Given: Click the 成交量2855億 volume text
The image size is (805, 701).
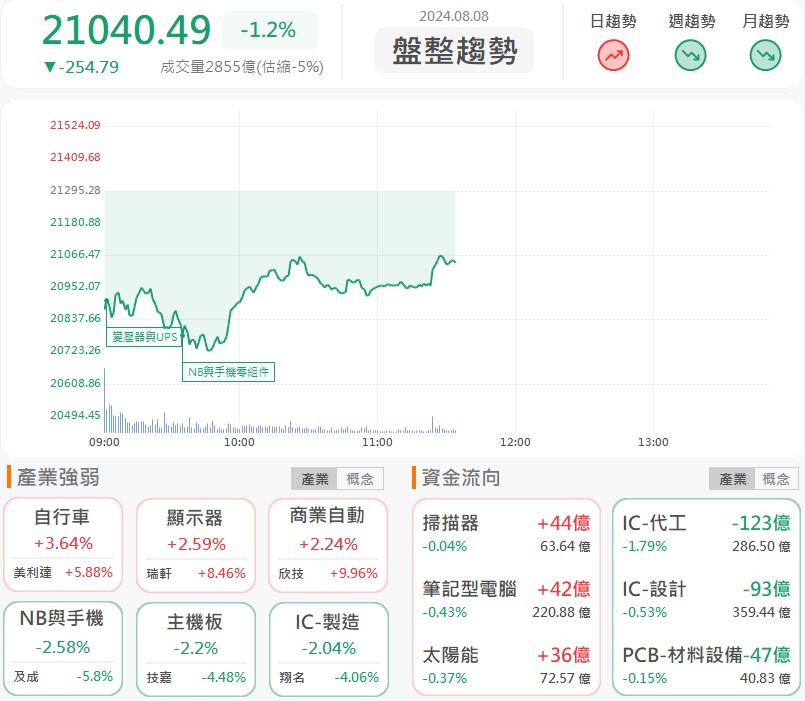Looking at the screenshot, I should [241, 67].
